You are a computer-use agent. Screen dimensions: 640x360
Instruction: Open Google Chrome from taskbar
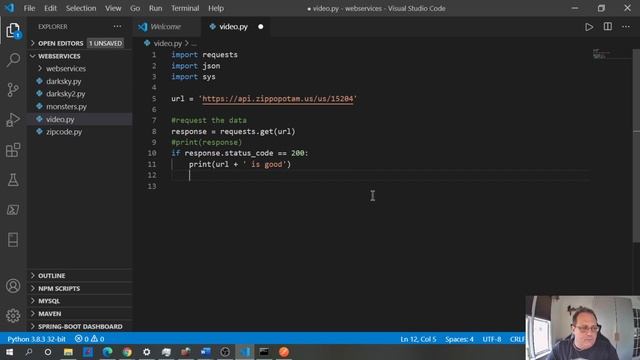click(x=127, y=352)
